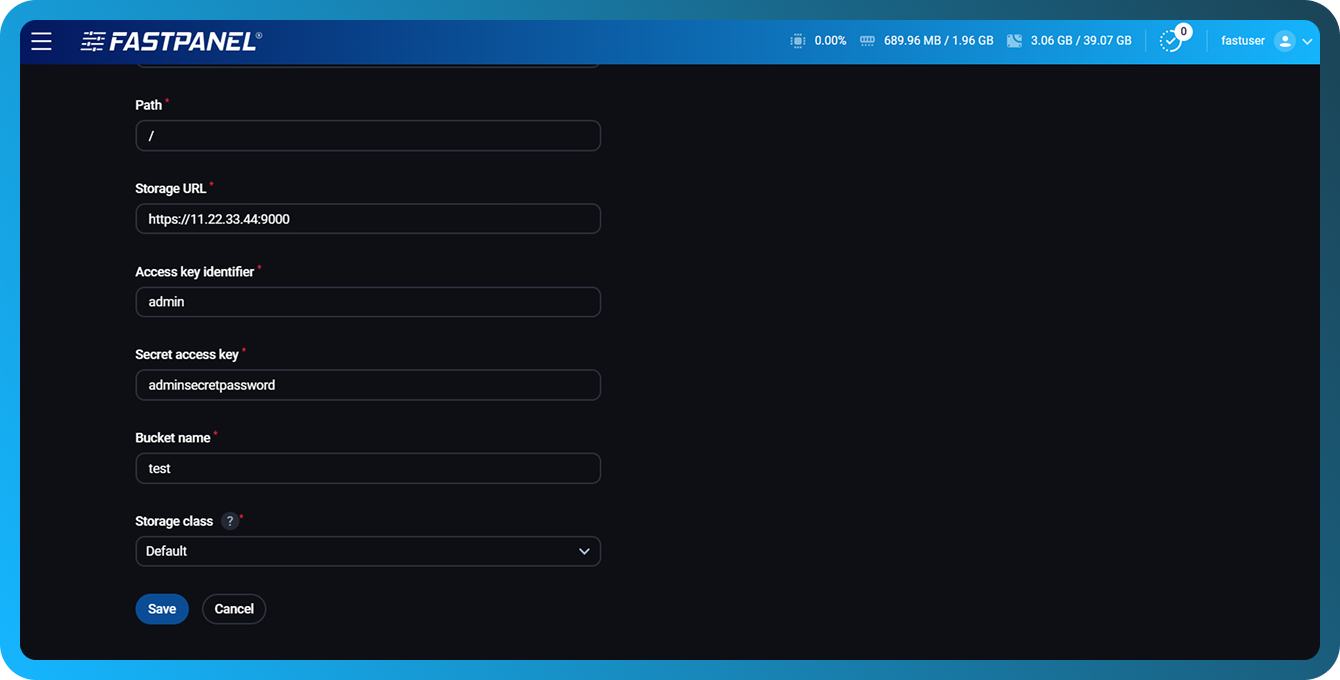The image size is (1340, 680).
Task: Open the Storage class dropdown
Action: click(368, 551)
